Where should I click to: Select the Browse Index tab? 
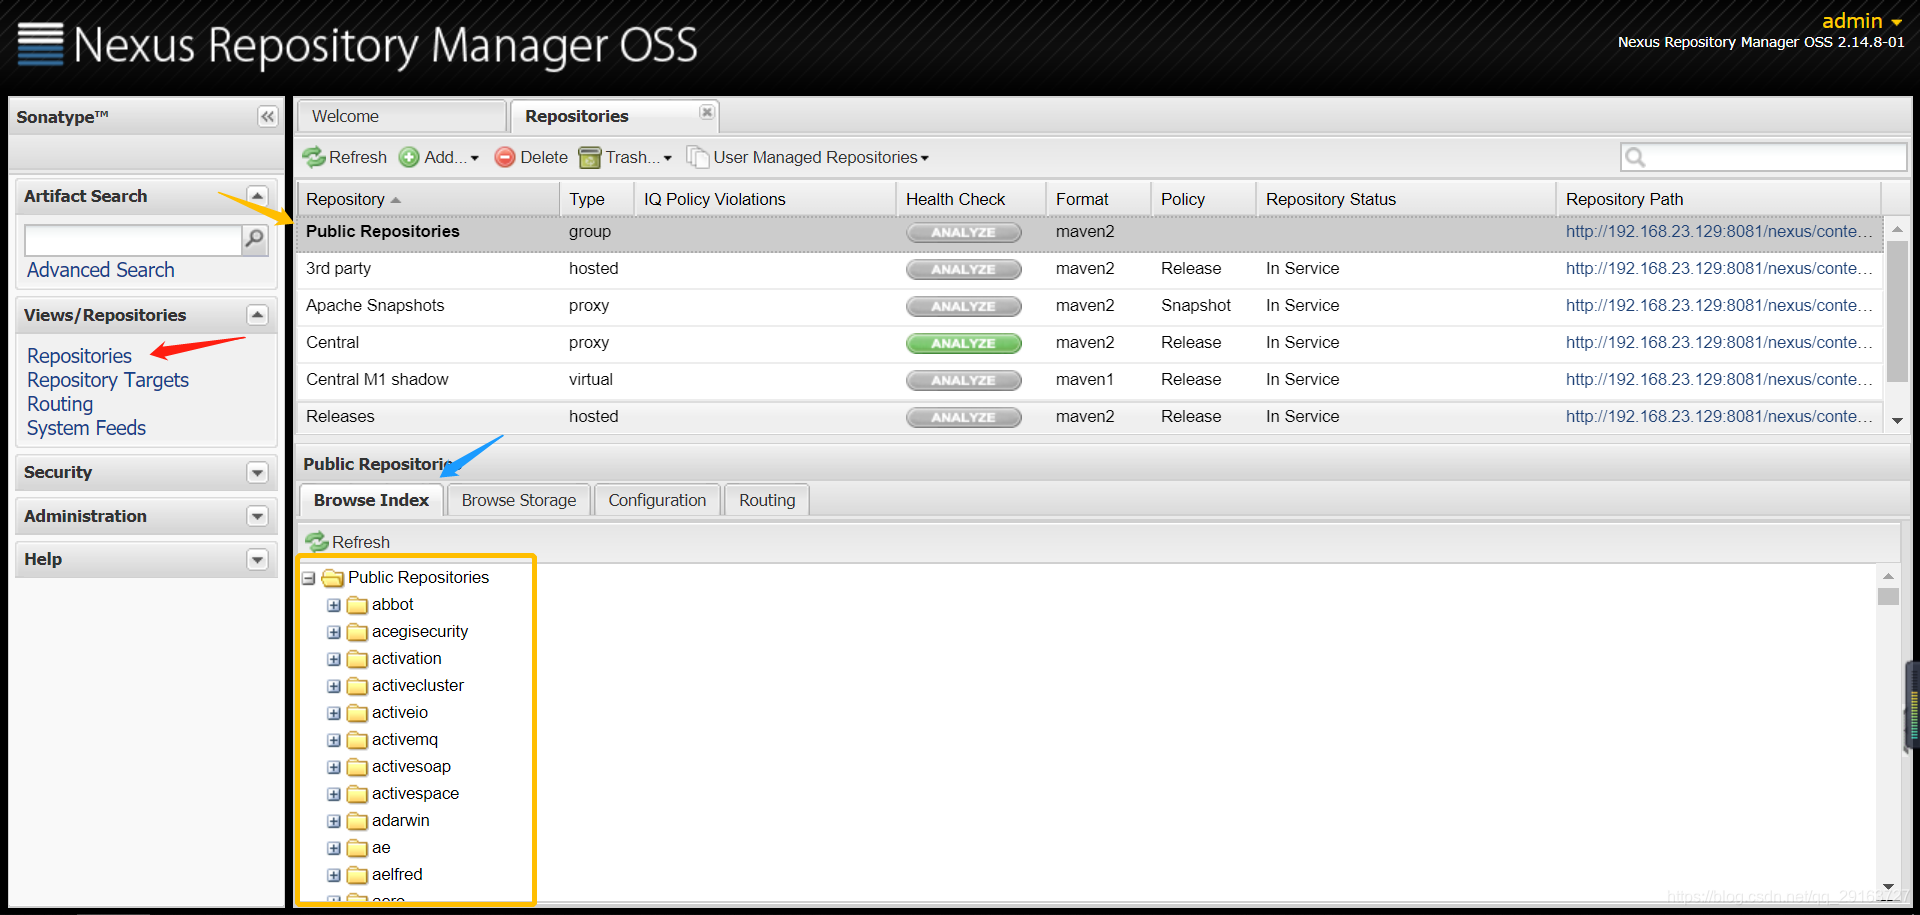point(371,500)
